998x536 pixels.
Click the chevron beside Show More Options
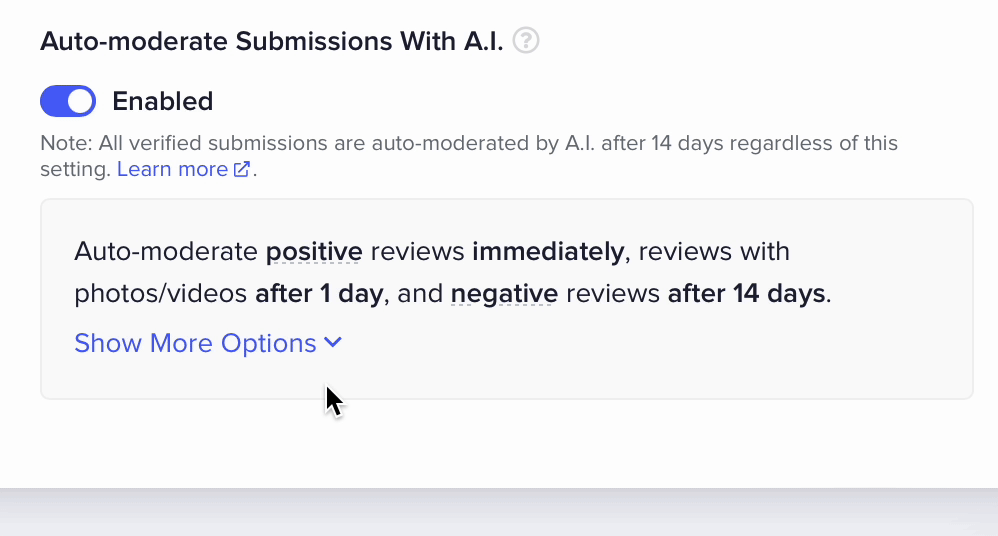coord(333,343)
